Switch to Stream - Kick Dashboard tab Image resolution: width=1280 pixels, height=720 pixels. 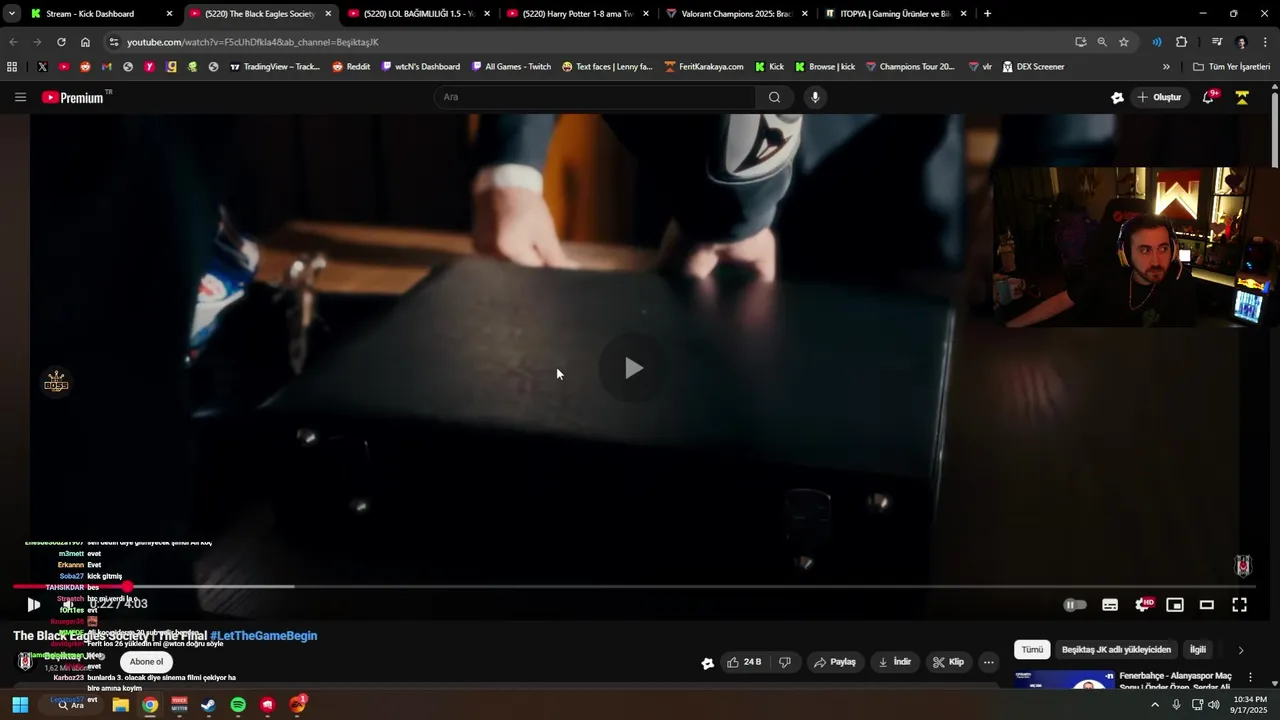[x=100, y=14]
